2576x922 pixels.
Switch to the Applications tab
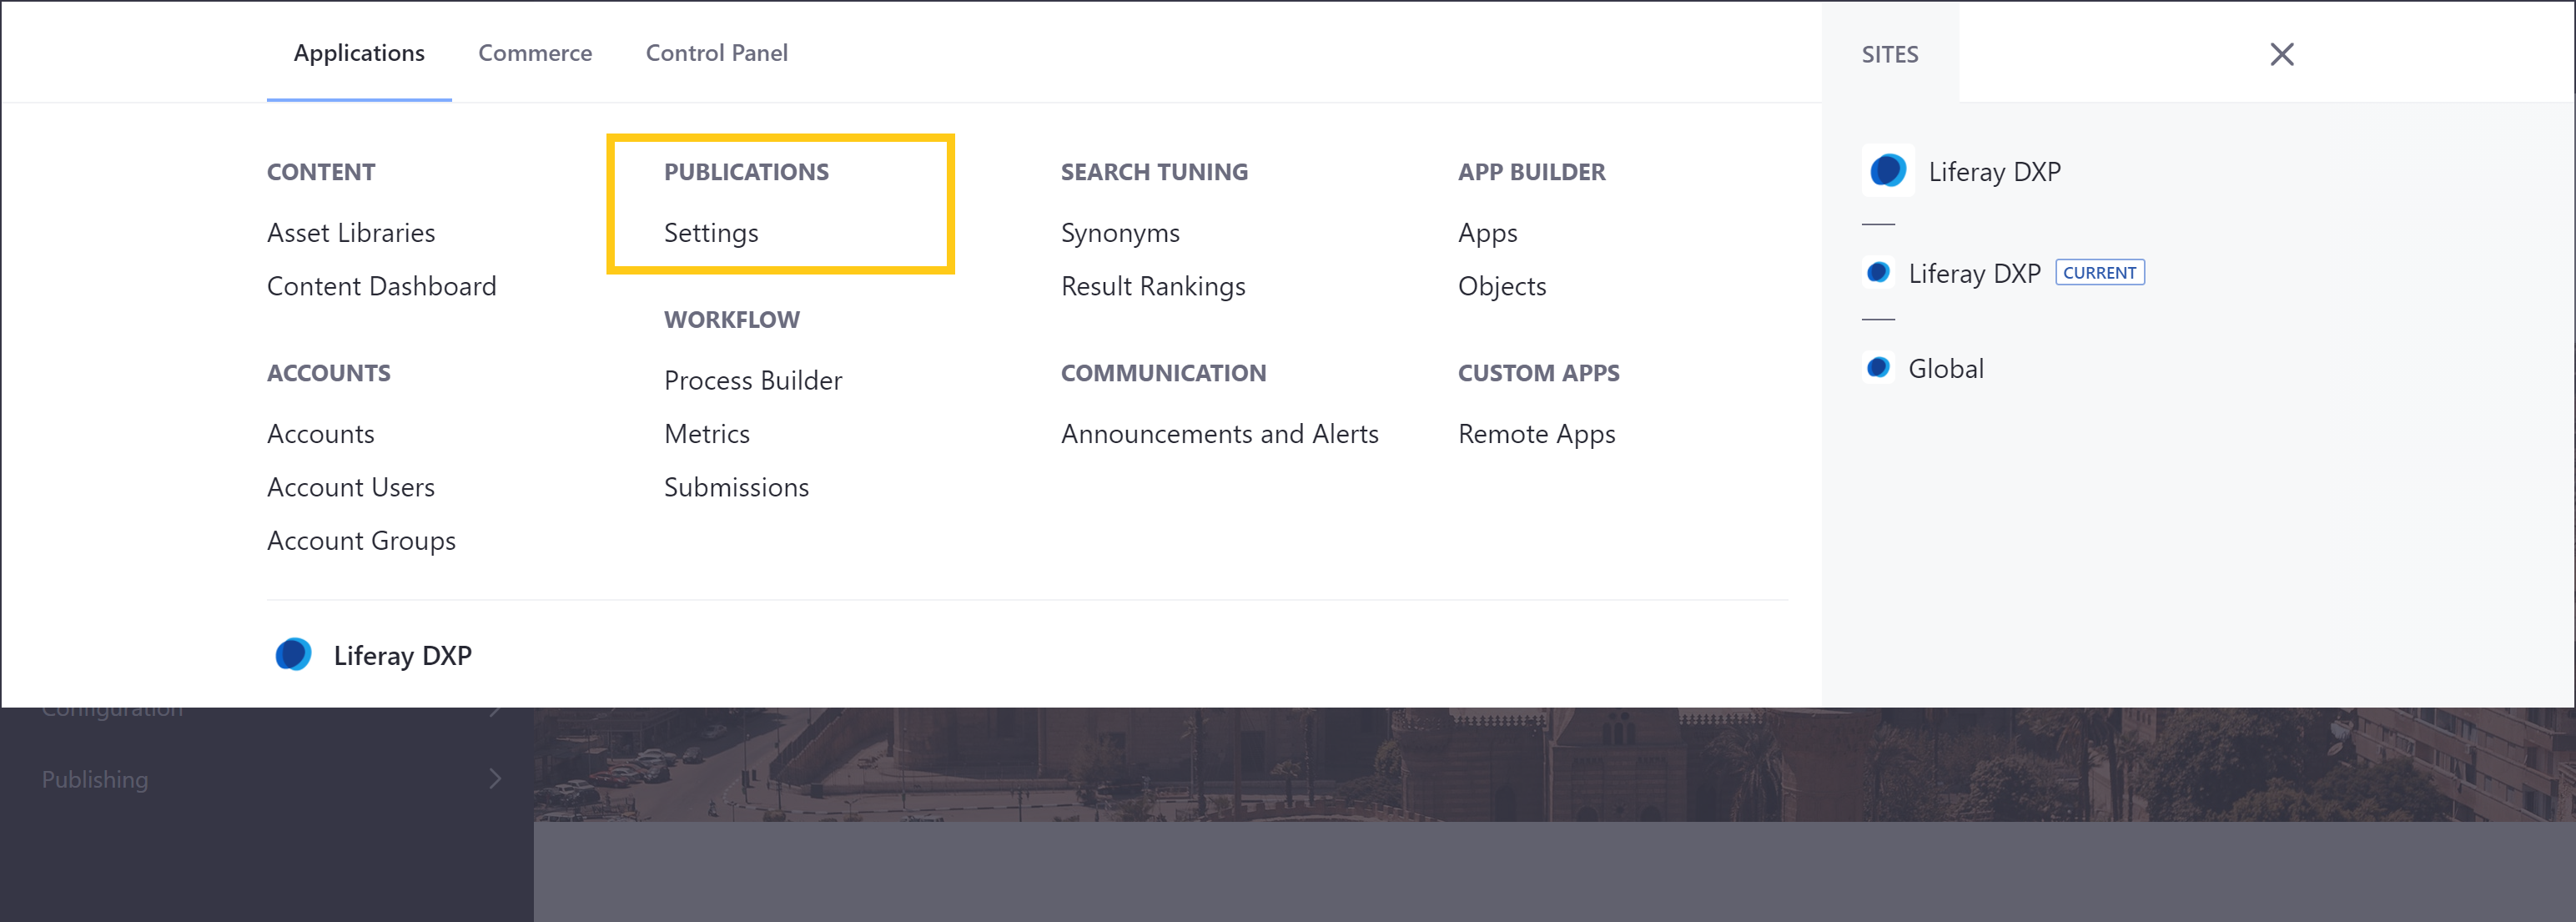[x=359, y=53]
